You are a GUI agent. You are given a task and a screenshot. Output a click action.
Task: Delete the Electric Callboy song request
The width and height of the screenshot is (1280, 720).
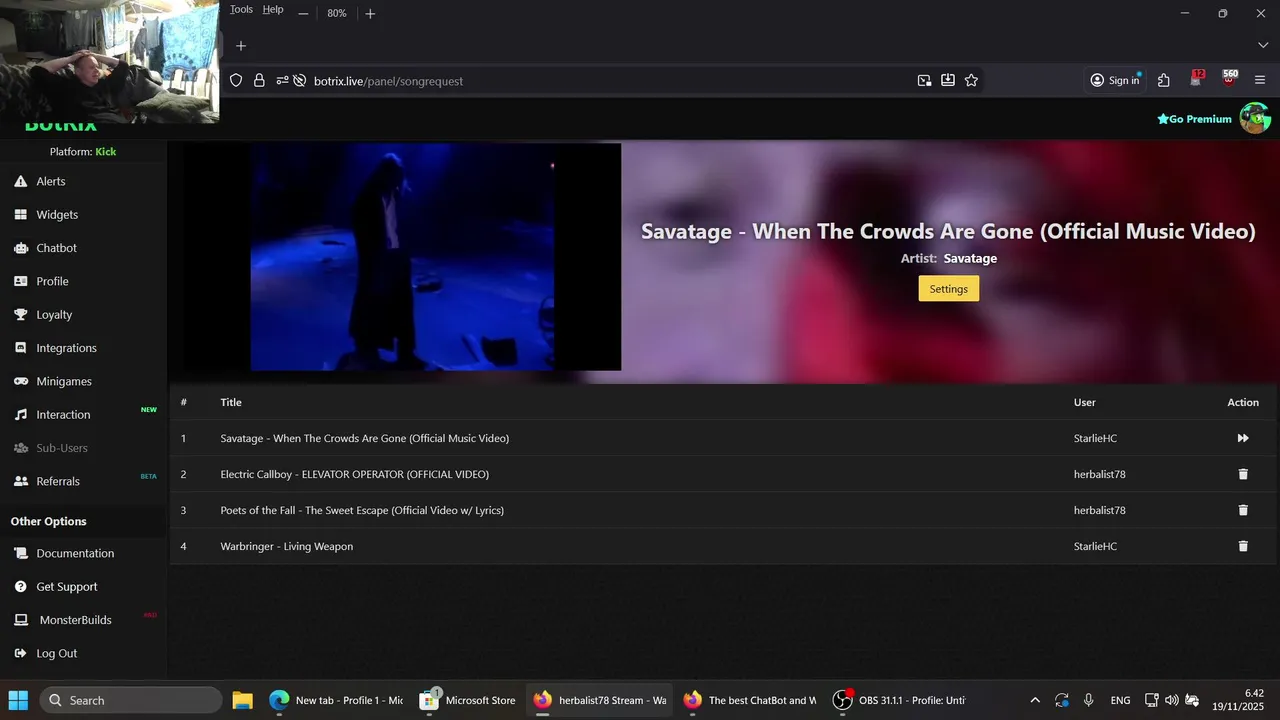(1243, 474)
